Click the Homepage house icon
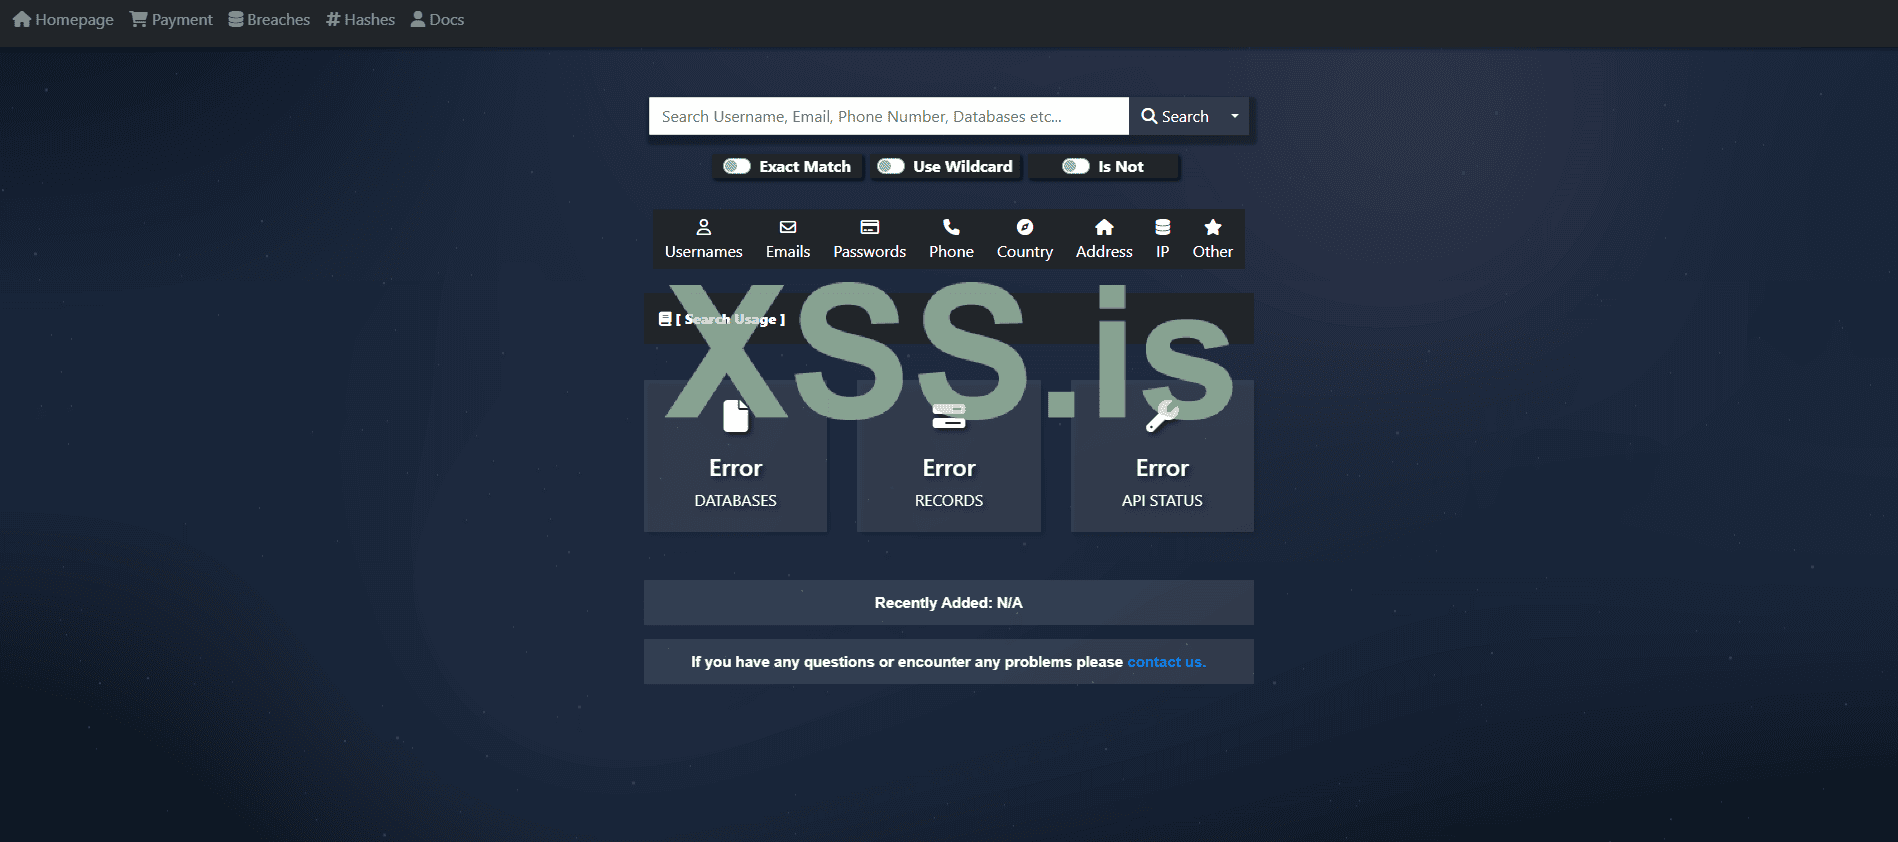 click(x=22, y=19)
